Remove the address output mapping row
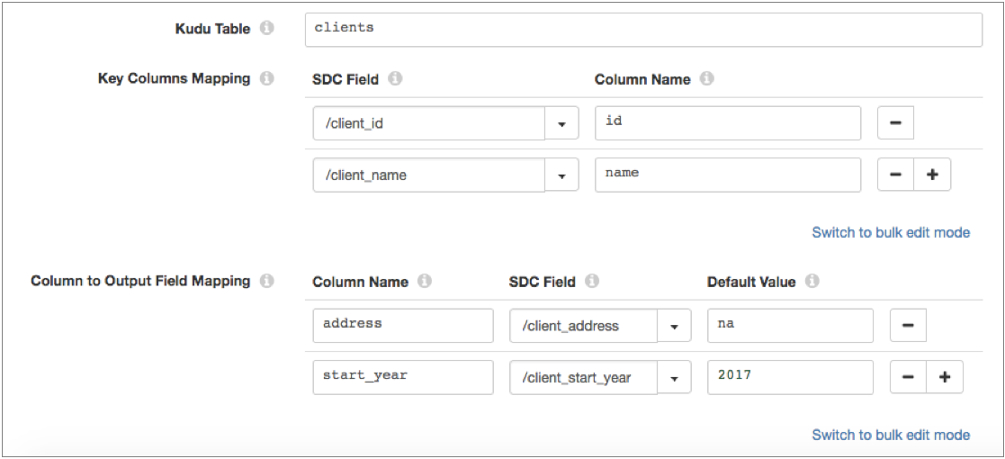 coord(907,325)
